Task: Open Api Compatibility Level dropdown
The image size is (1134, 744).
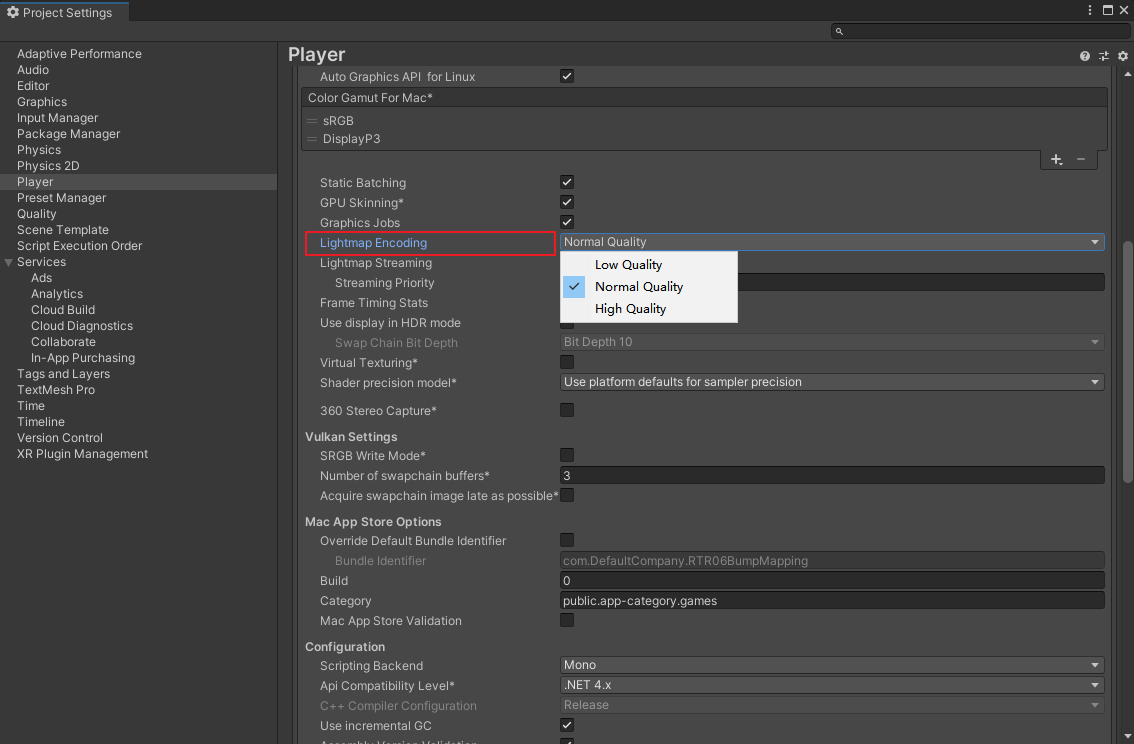Action: click(x=832, y=685)
